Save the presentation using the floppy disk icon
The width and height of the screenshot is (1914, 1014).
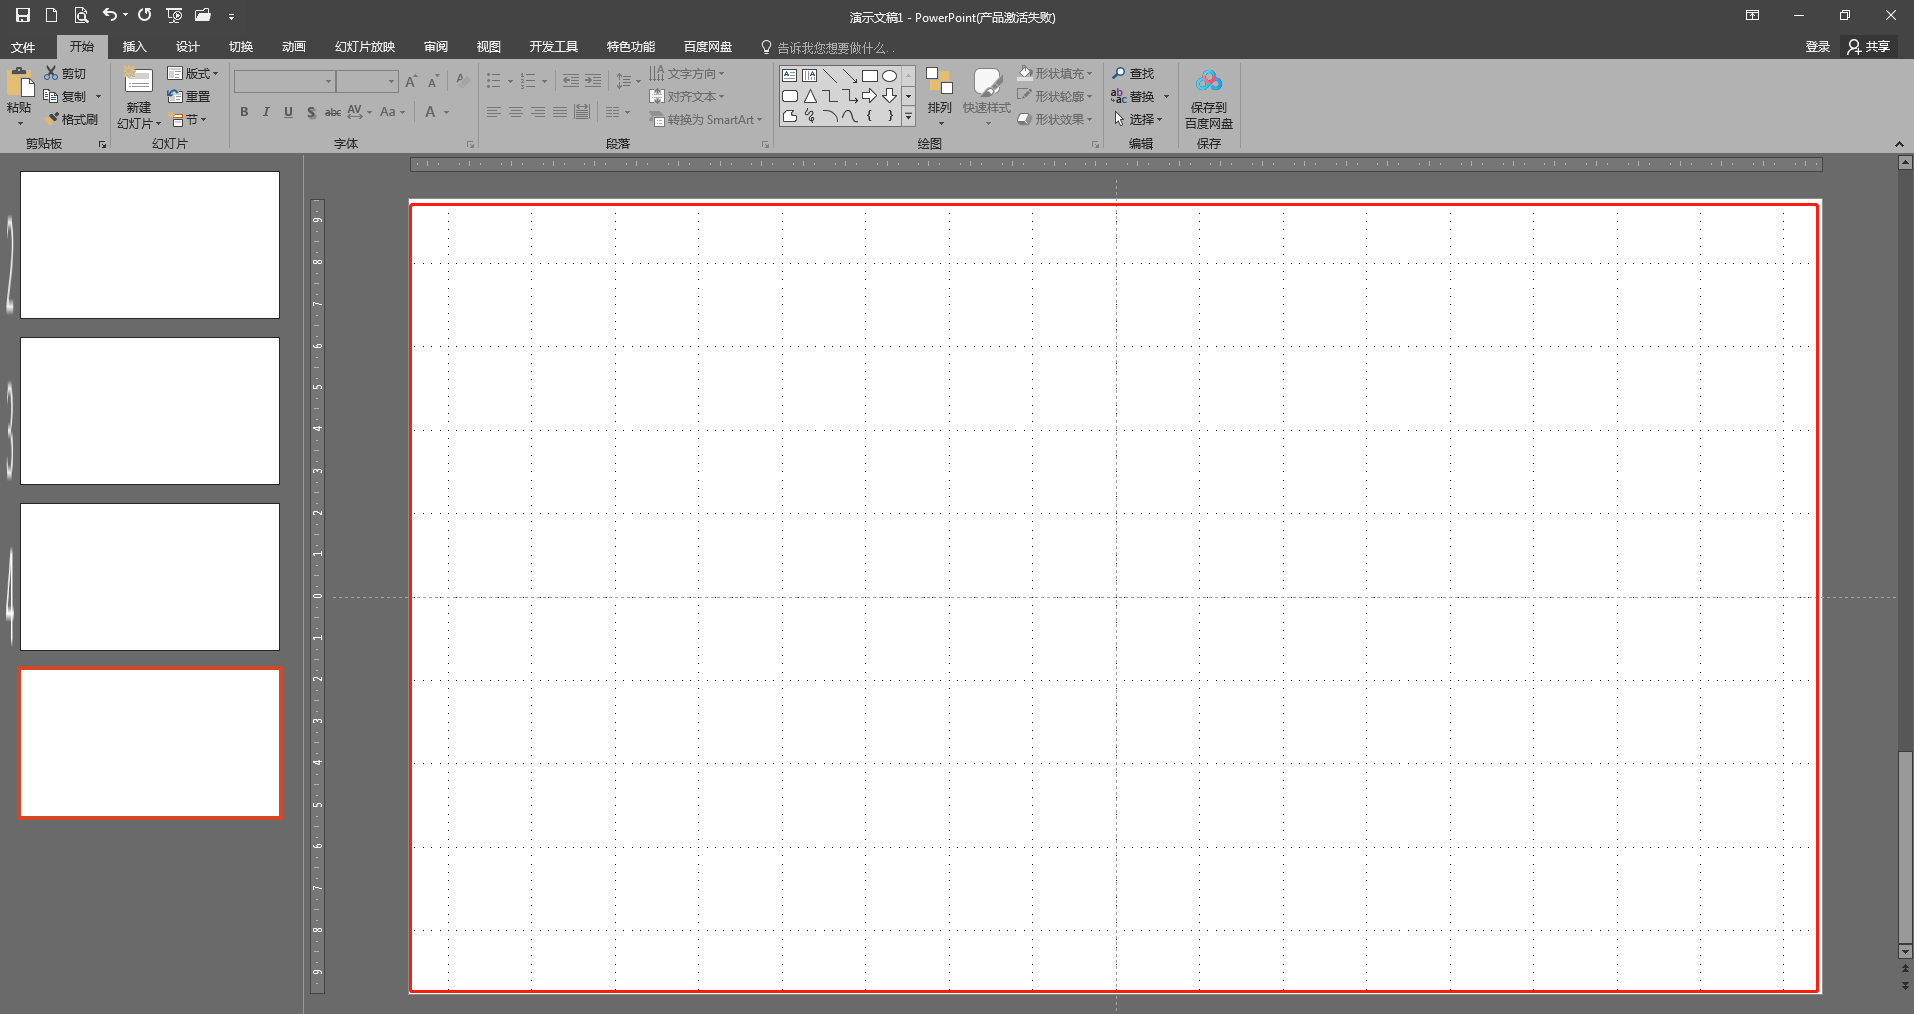coord(22,15)
